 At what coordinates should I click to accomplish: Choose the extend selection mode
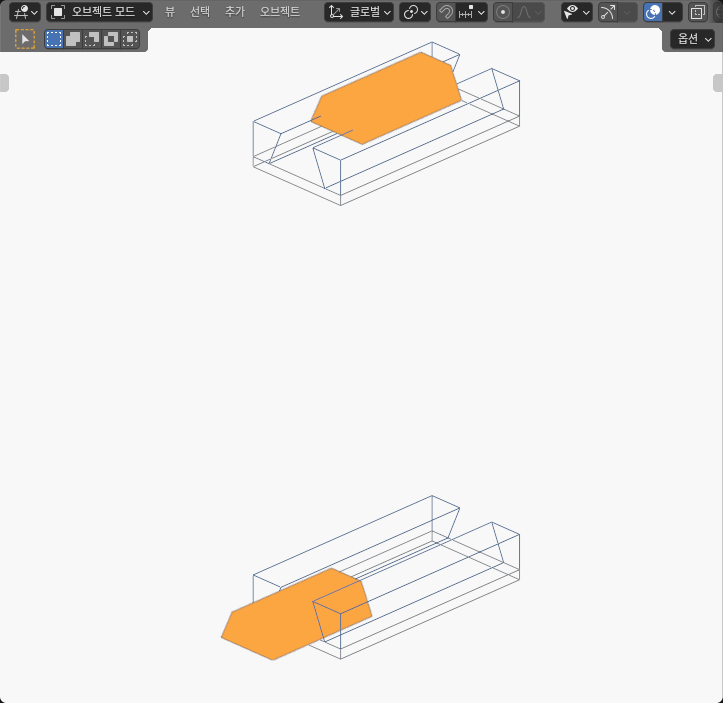(x=73, y=39)
